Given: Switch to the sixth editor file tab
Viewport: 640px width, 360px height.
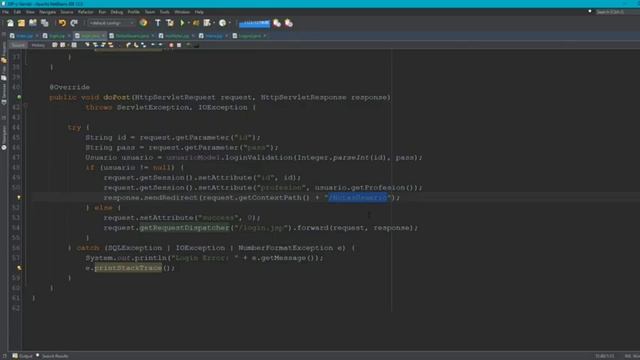Looking at the screenshot, I should tap(213, 36).
